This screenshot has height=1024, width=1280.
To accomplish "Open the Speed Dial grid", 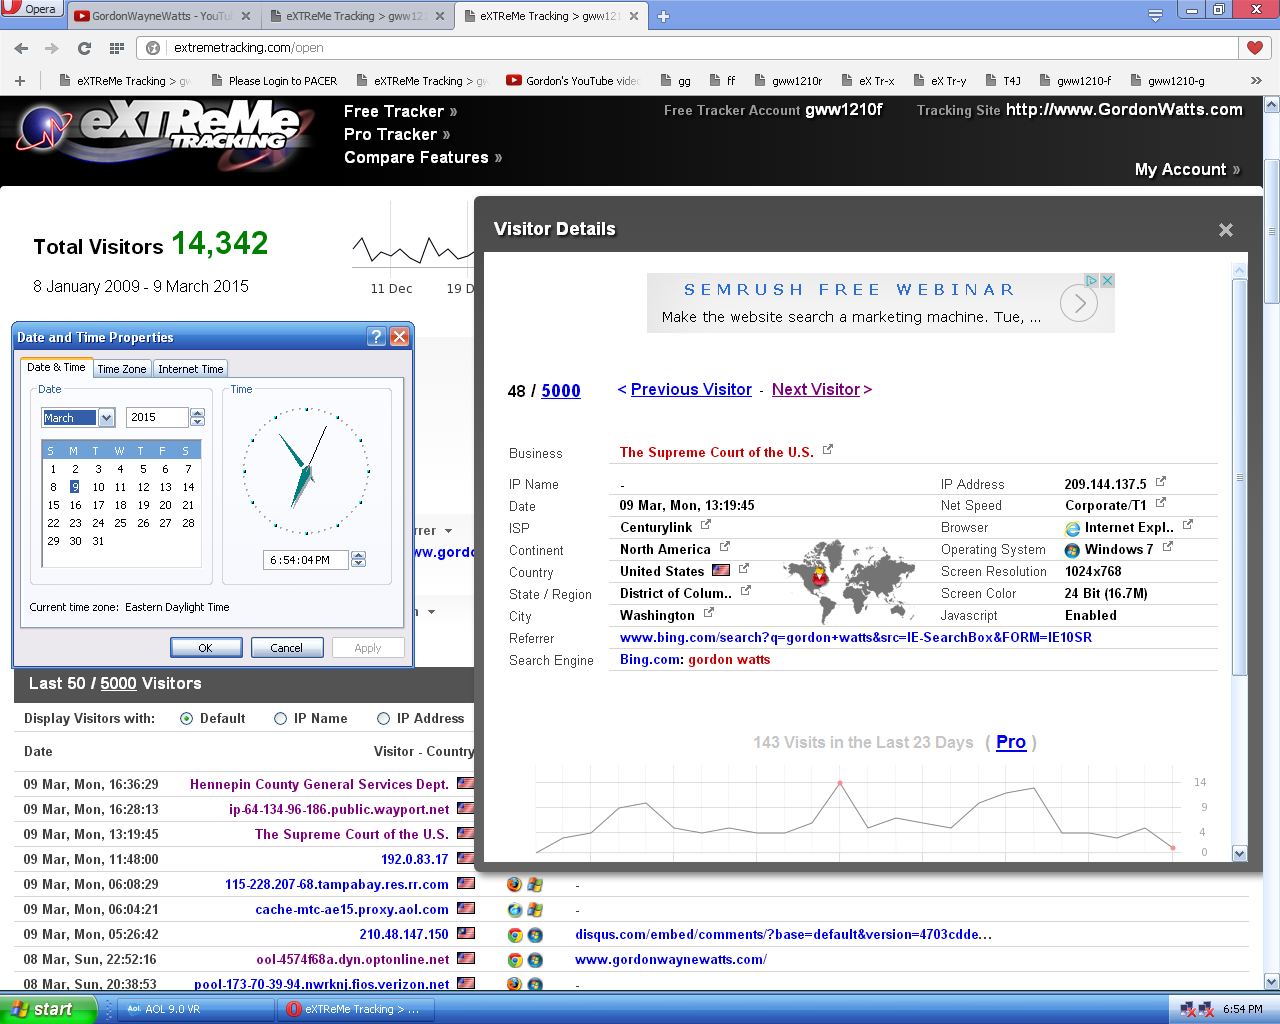I will point(116,47).
